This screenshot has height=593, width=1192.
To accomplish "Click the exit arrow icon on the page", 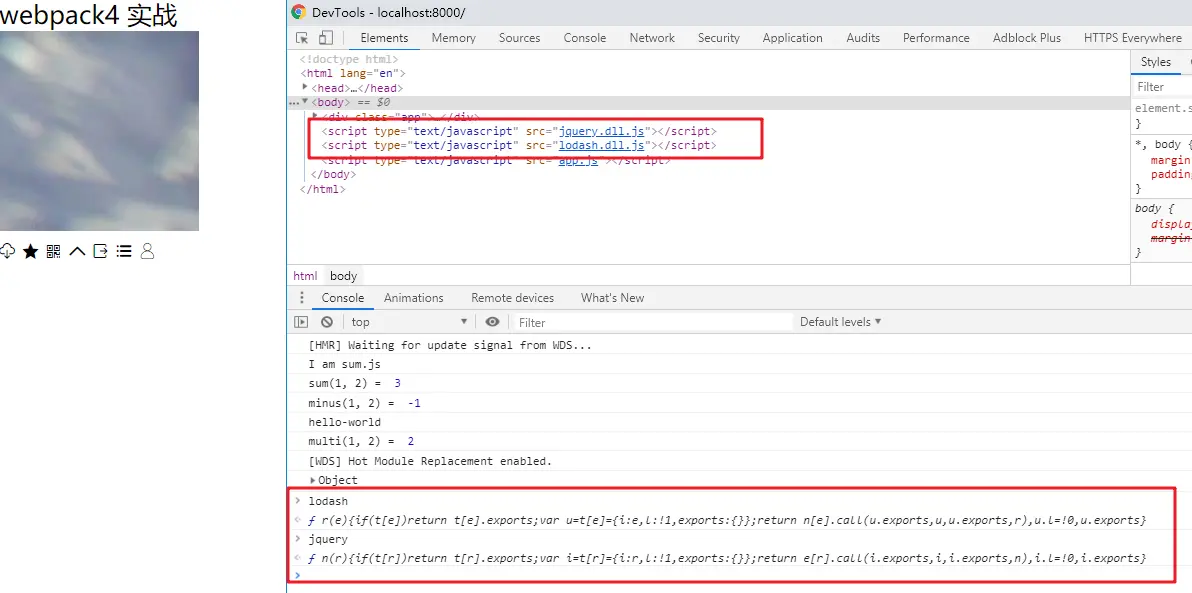I will pyautogui.click(x=100, y=251).
